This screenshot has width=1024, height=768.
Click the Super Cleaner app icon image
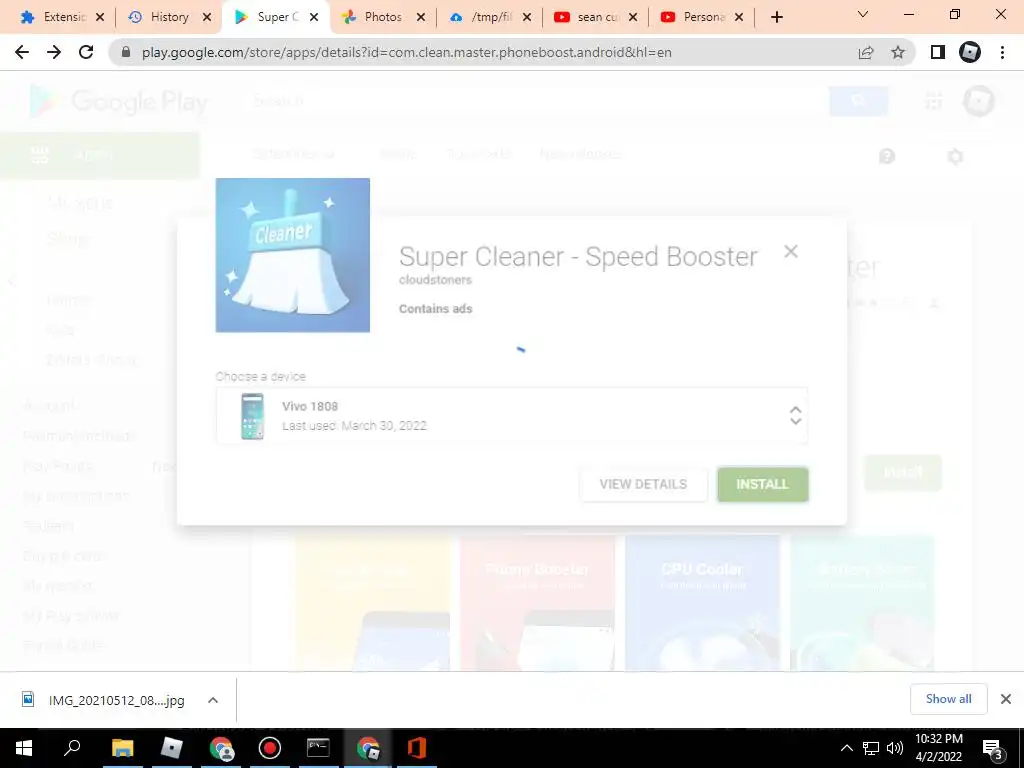pos(293,255)
